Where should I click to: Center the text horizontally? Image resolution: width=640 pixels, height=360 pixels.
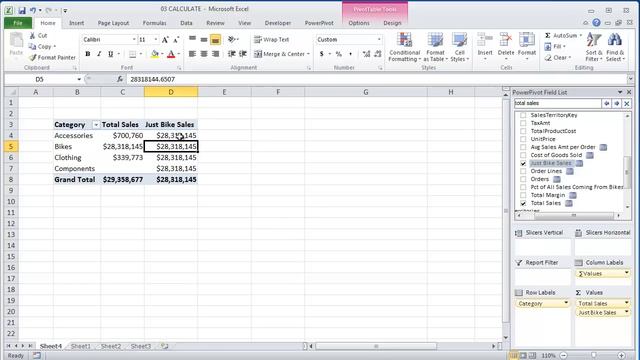(x=204, y=54)
